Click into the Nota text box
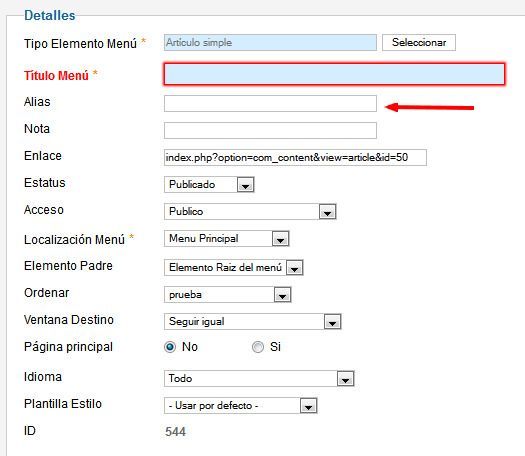Image resolution: width=525 pixels, height=456 pixels. (x=270, y=130)
